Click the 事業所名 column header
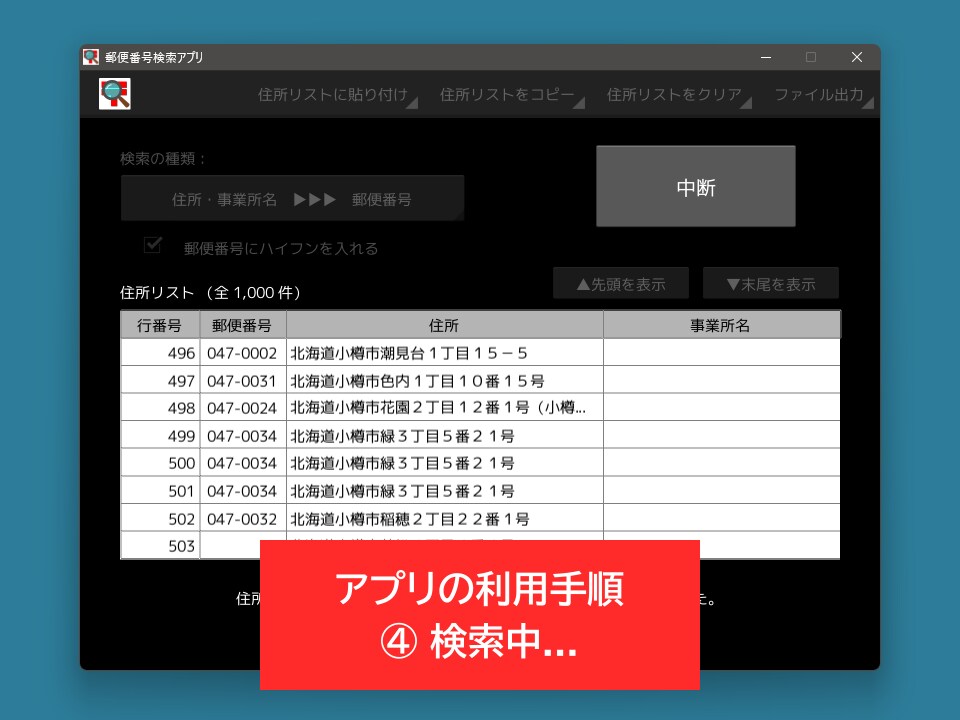Viewport: 960px width, 720px height. [x=722, y=325]
